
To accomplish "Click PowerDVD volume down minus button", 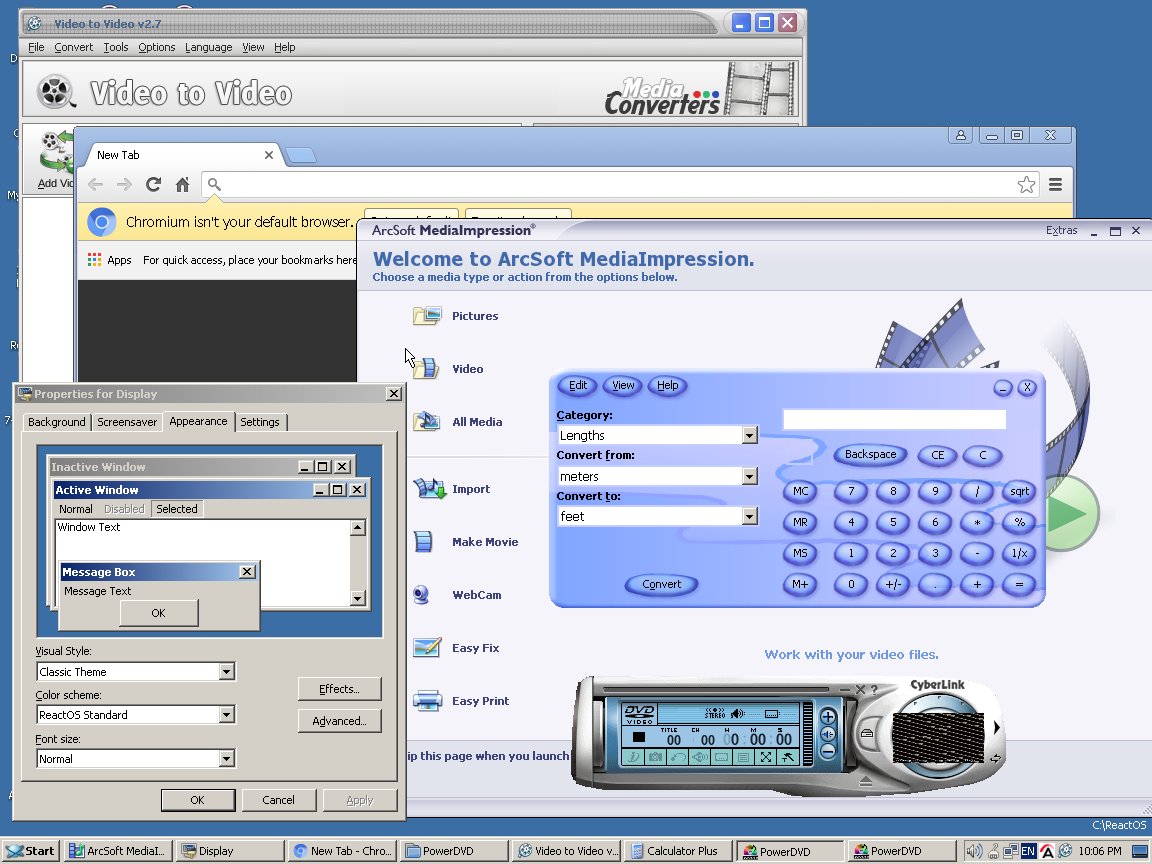I will pyautogui.click(x=827, y=750).
